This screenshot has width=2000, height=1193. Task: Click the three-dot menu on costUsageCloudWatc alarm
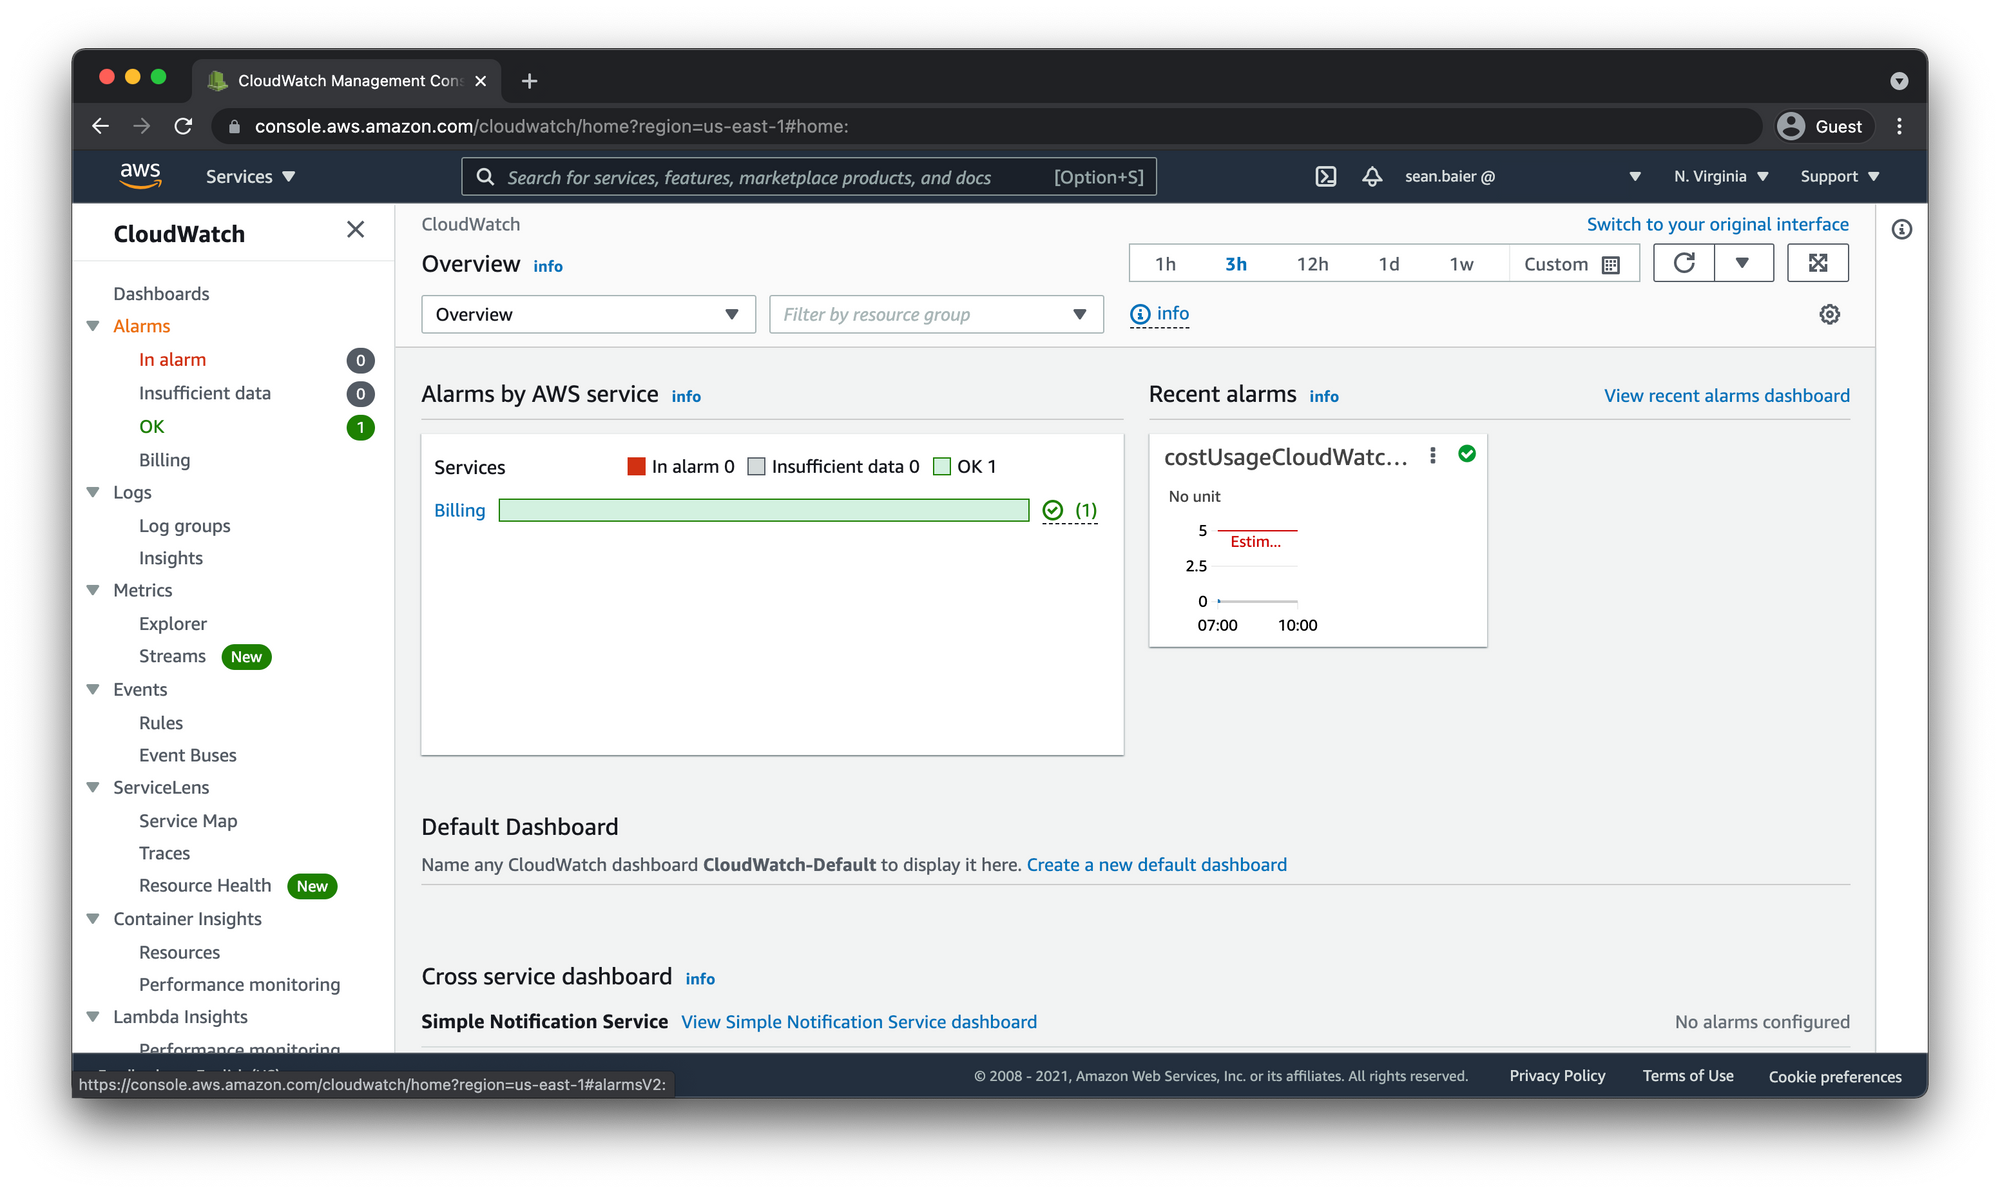coord(1432,453)
